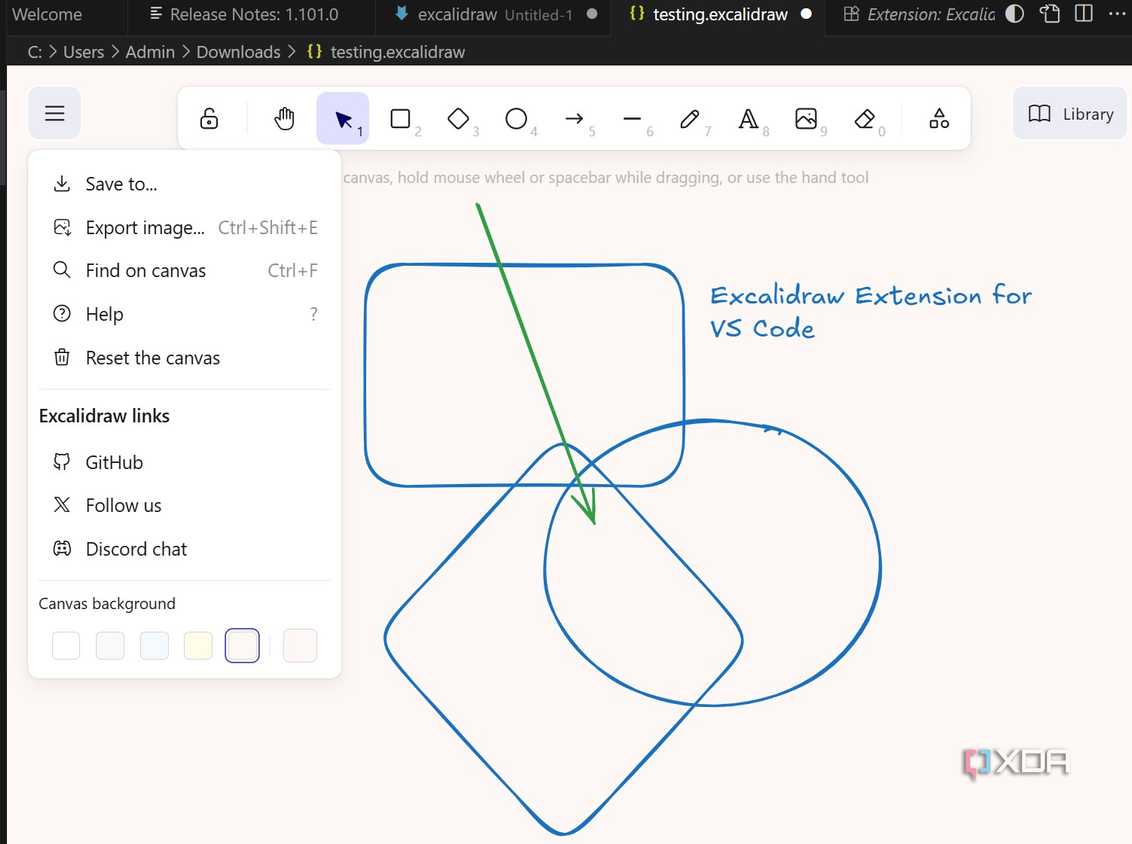
Task: Switch to testing.excalidraw tab
Action: tap(720, 14)
